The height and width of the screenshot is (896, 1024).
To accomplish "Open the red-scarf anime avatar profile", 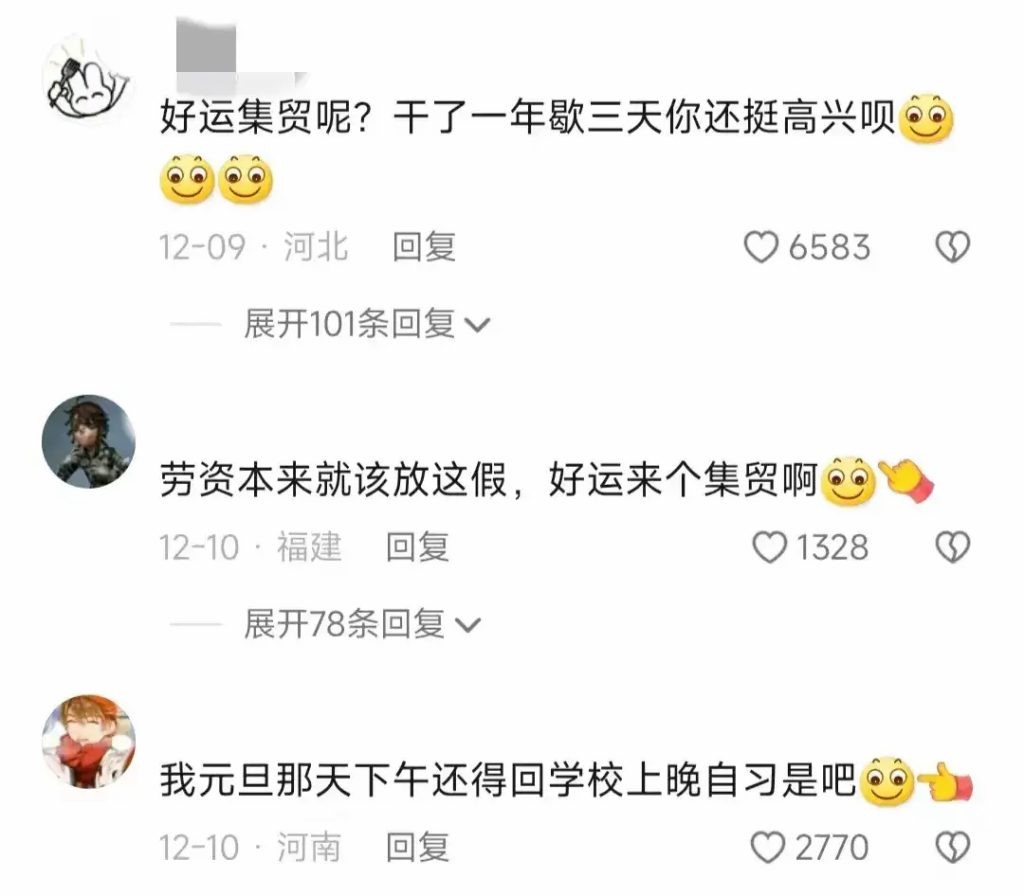I will click(x=89, y=741).
